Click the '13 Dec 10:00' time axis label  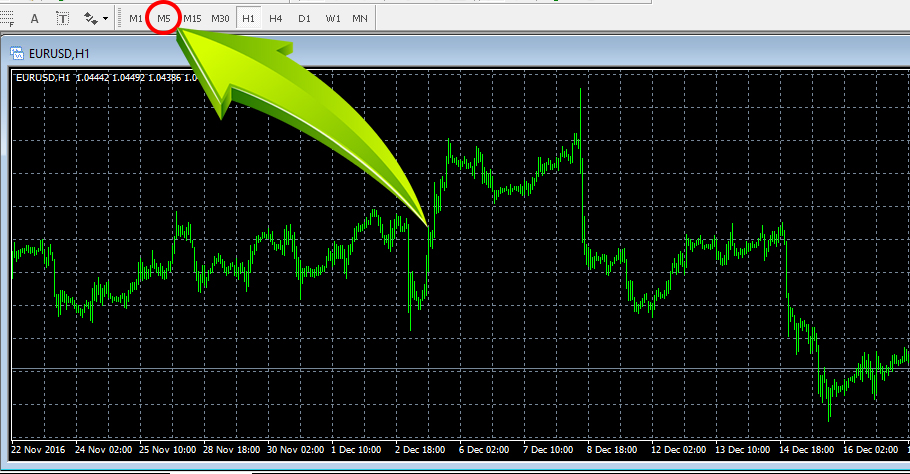[742, 450]
